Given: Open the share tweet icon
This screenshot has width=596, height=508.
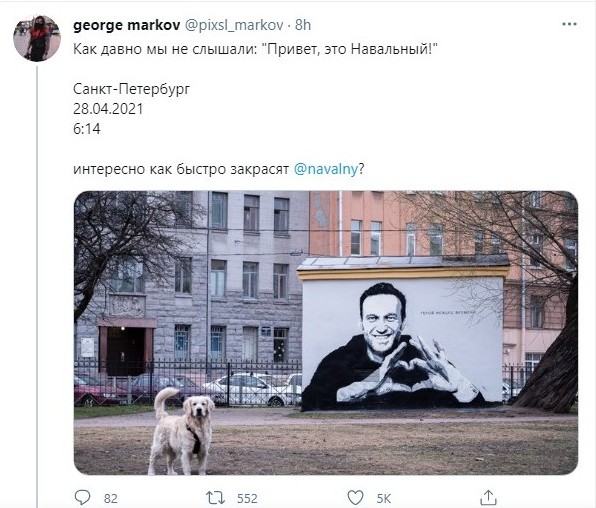Looking at the screenshot, I should (488, 497).
